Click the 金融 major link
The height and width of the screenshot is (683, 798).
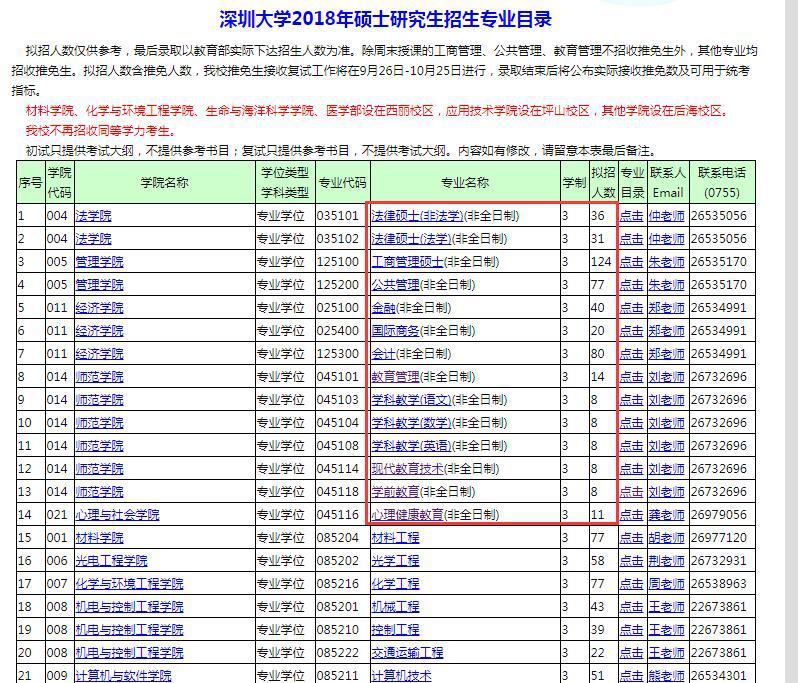coord(383,308)
